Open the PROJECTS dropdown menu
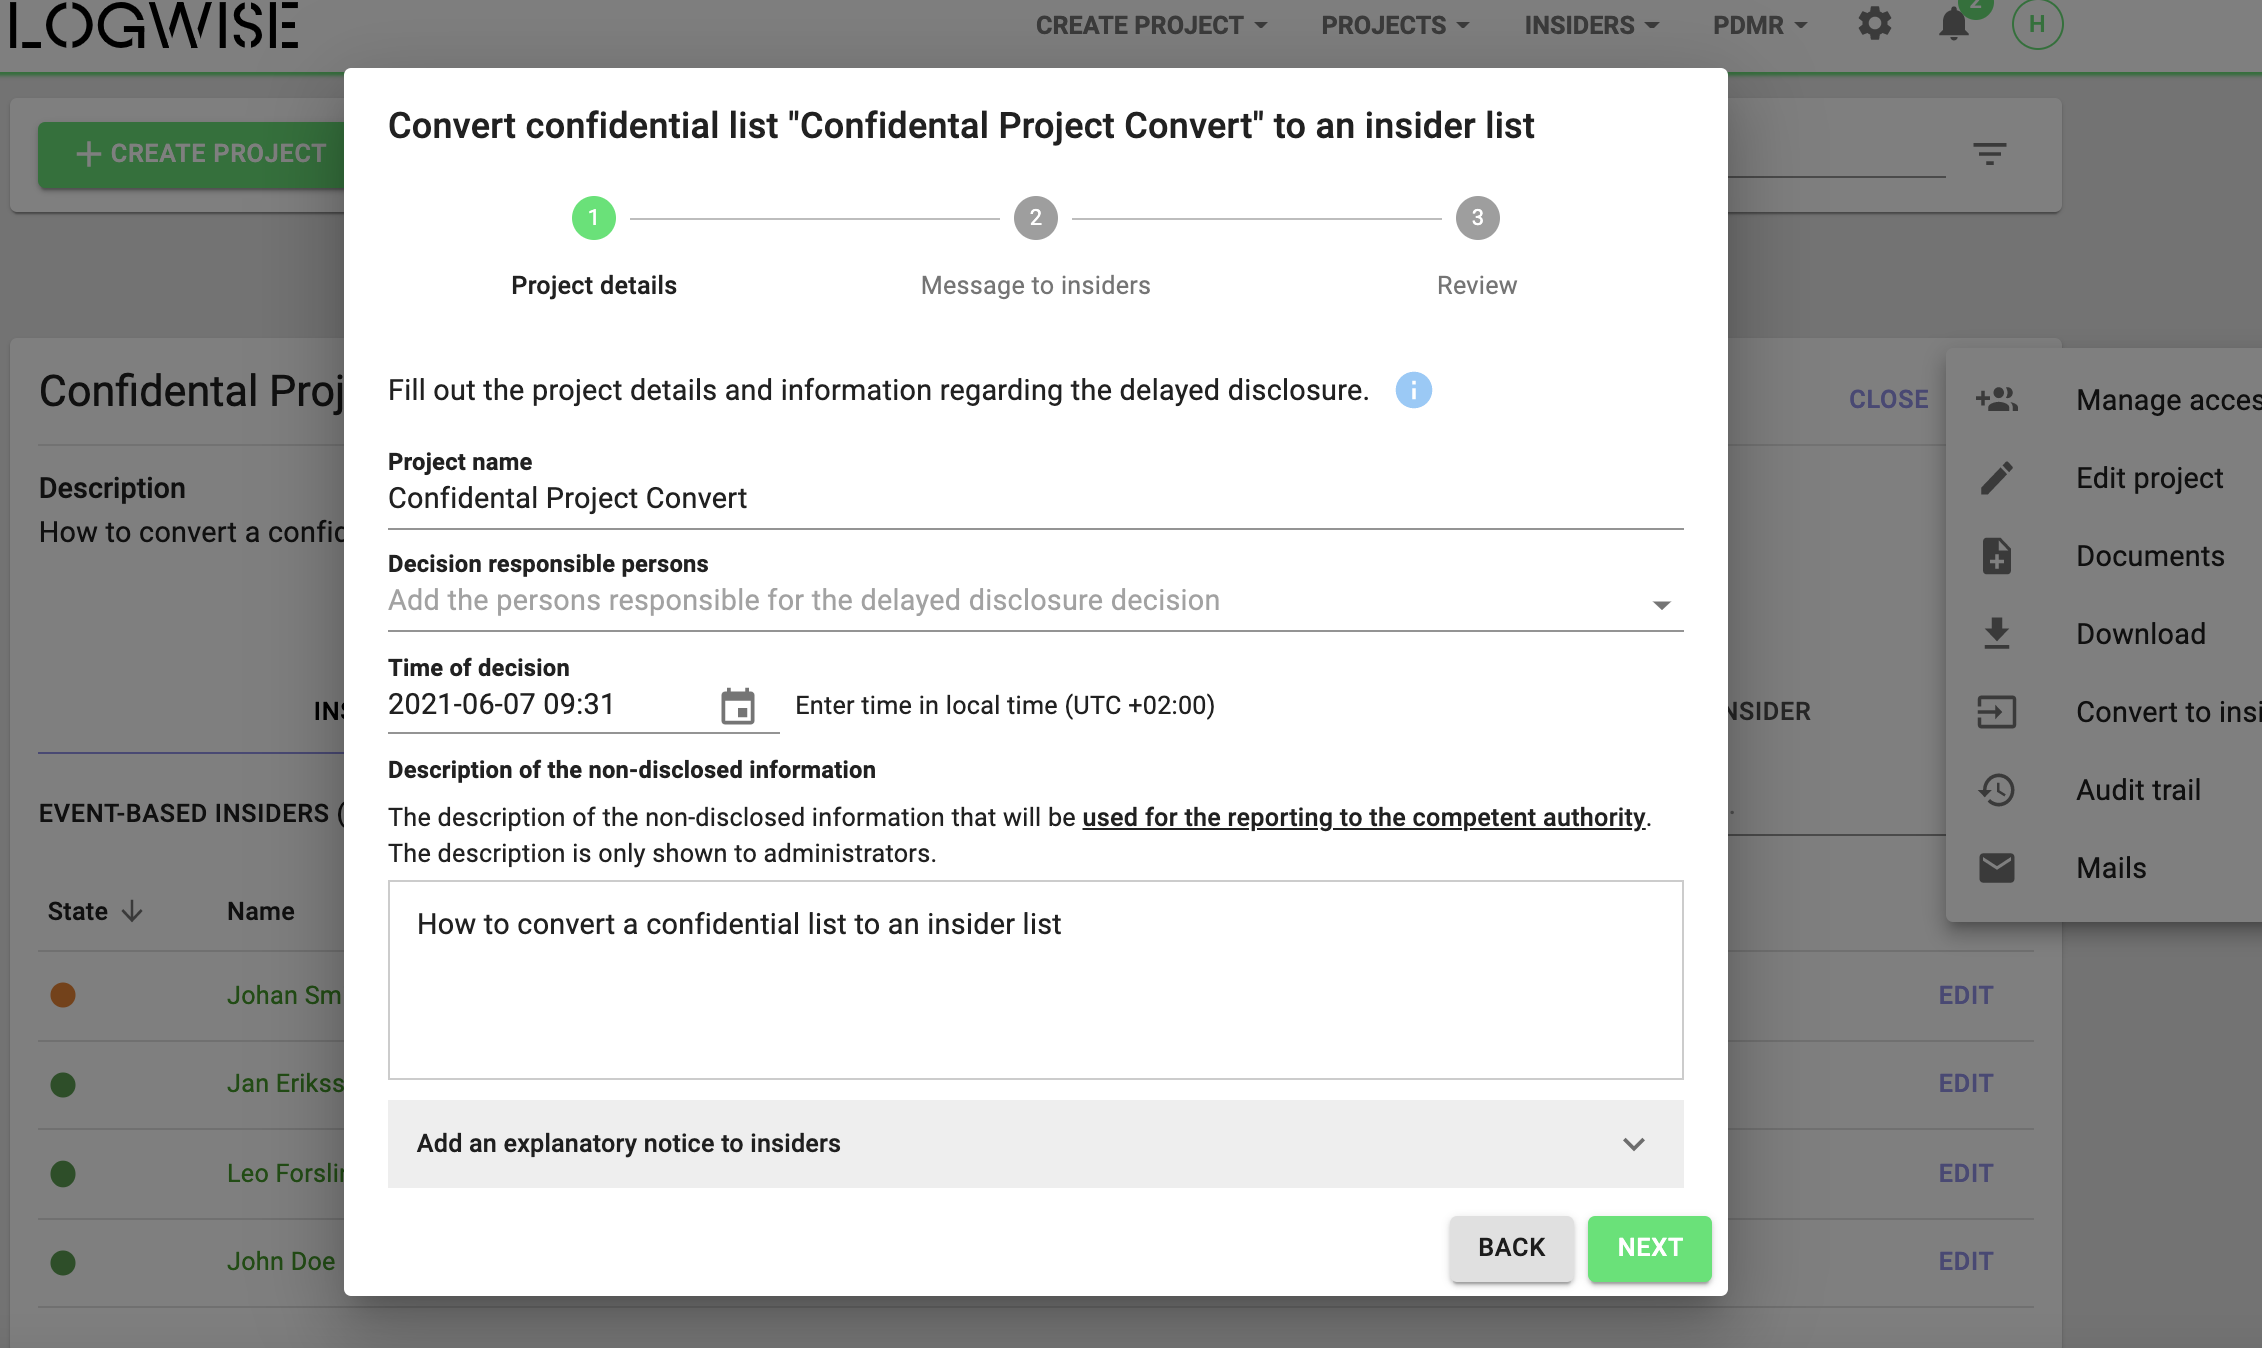Screen dimensions: 2262x1348 1395,25
